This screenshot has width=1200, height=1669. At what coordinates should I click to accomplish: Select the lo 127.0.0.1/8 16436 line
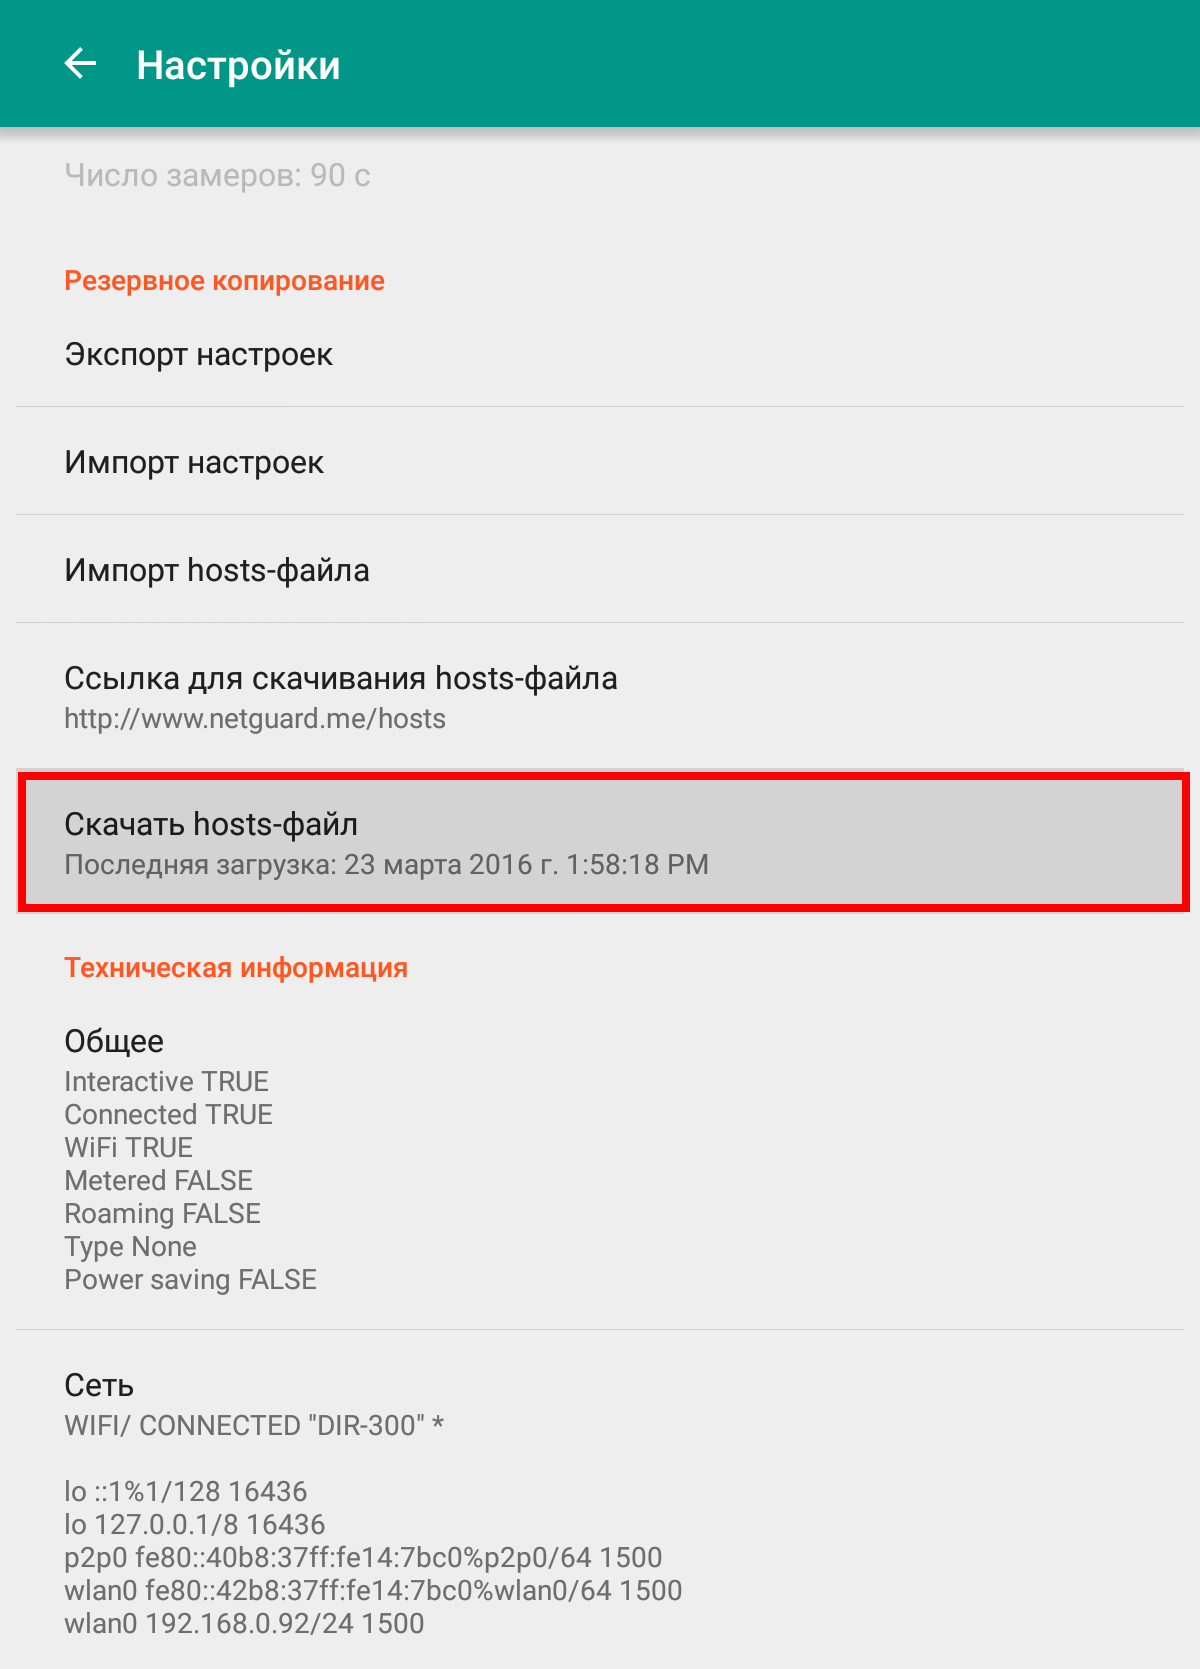click(x=195, y=1525)
